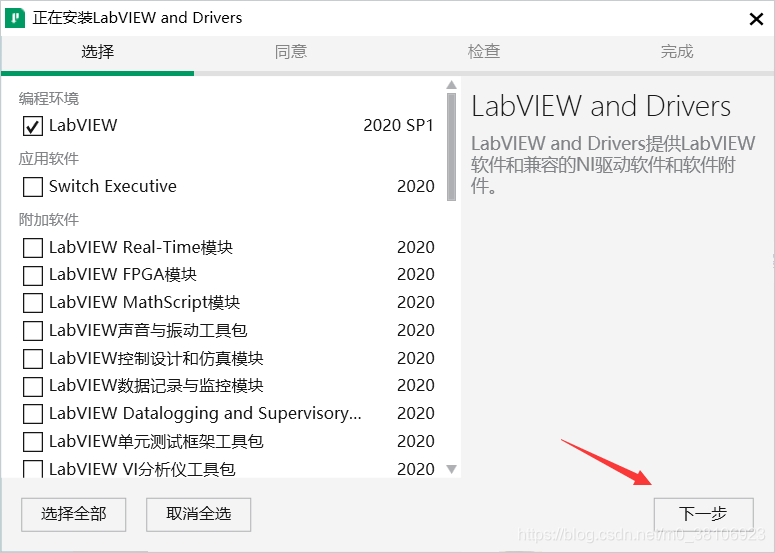
Task: Click the LabVIEW MathScript模块 label
Action: [144, 302]
